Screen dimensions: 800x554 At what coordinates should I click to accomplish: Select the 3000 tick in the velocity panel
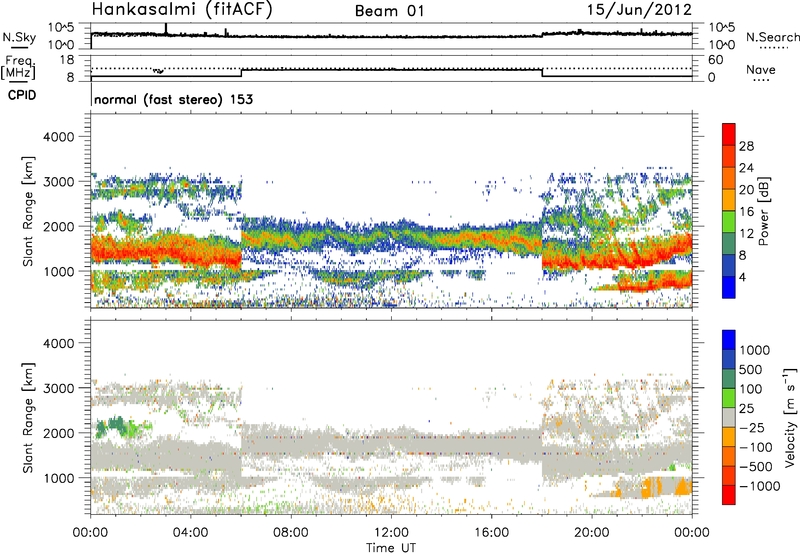[59, 388]
